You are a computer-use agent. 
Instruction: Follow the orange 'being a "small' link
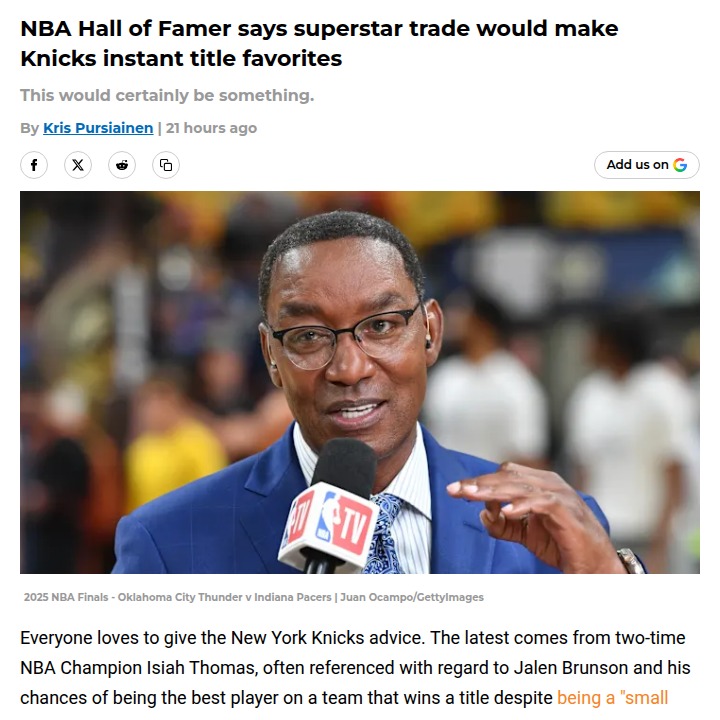tap(612, 698)
